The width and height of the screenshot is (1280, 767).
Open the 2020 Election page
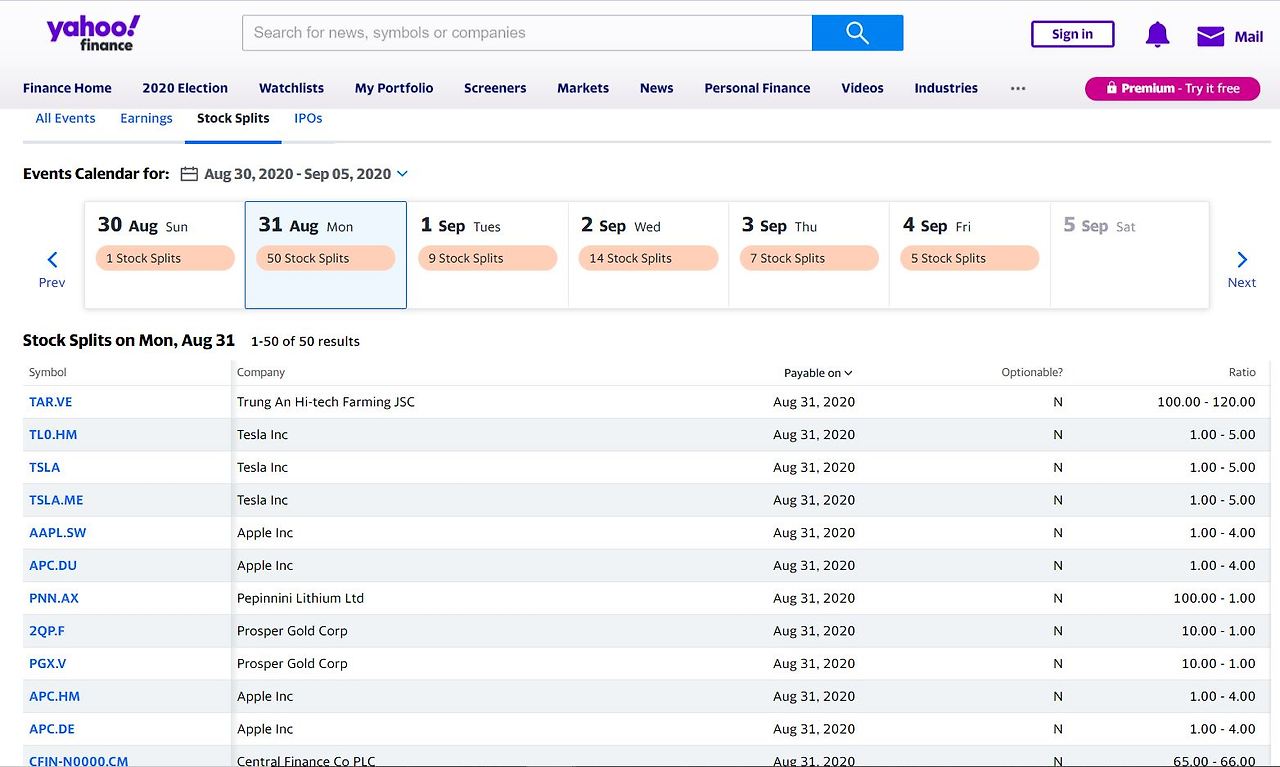(x=185, y=88)
